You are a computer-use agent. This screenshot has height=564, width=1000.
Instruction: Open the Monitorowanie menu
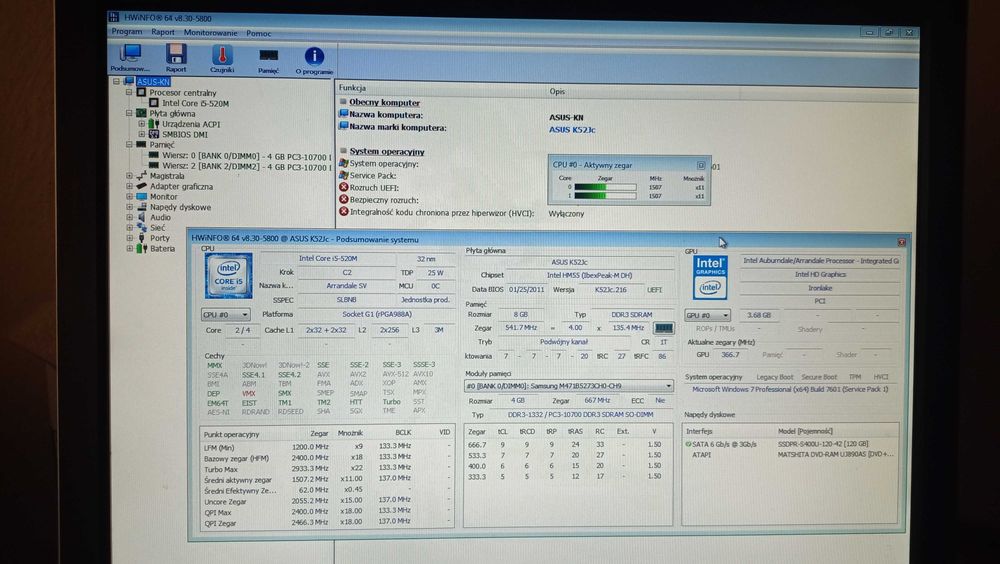click(x=210, y=33)
